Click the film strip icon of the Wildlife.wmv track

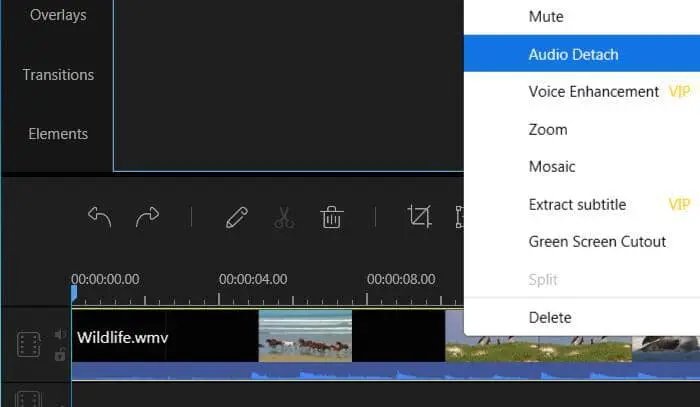pyautogui.click(x=29, y=344)
